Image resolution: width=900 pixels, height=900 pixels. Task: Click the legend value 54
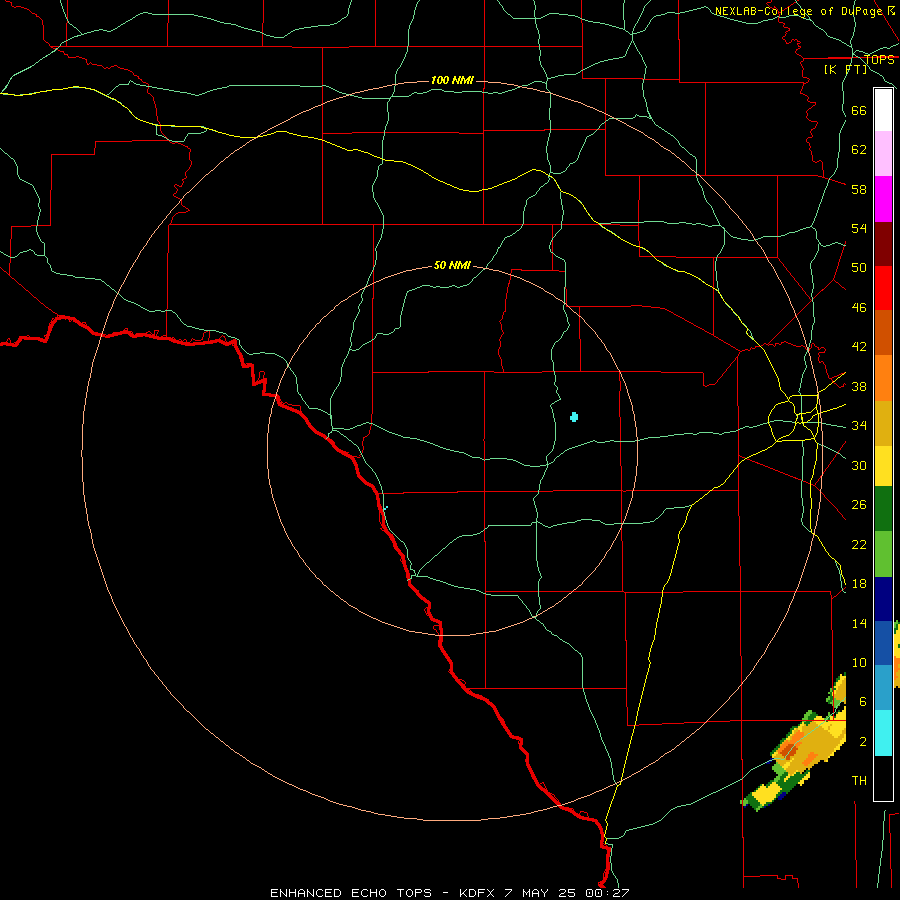point(859,228)
